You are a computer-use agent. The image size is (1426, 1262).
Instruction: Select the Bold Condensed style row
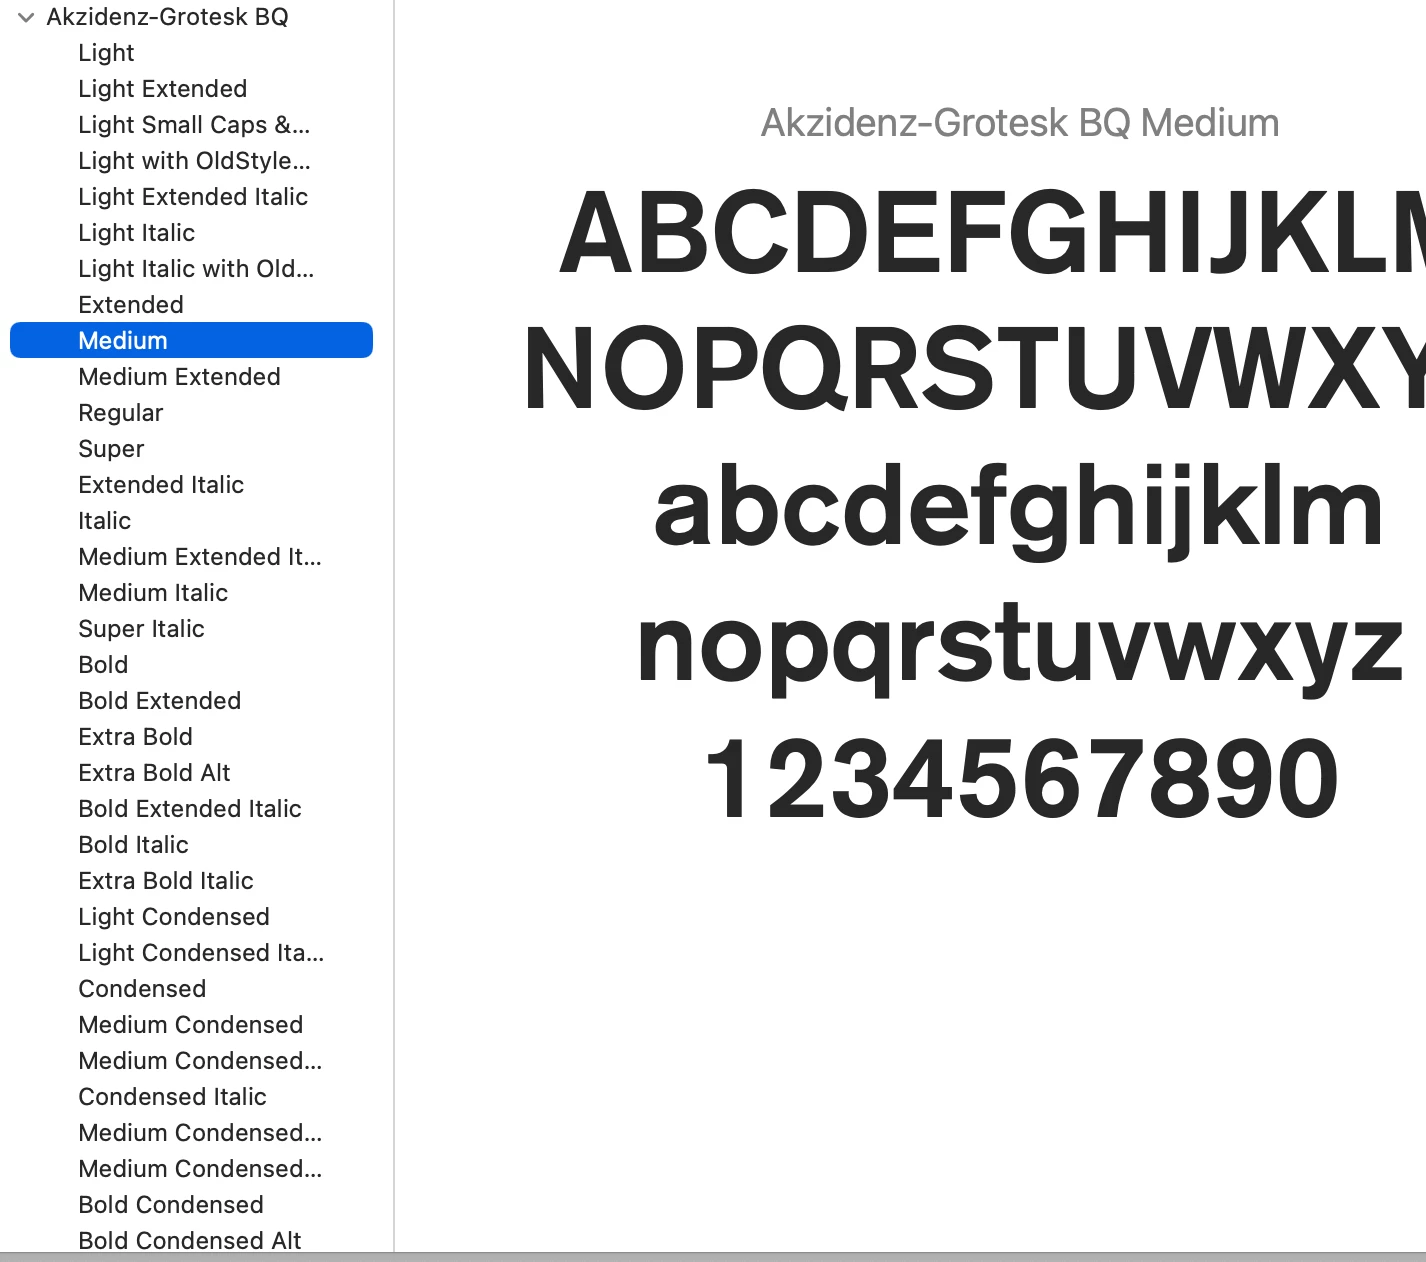[x=191, y=1205]
